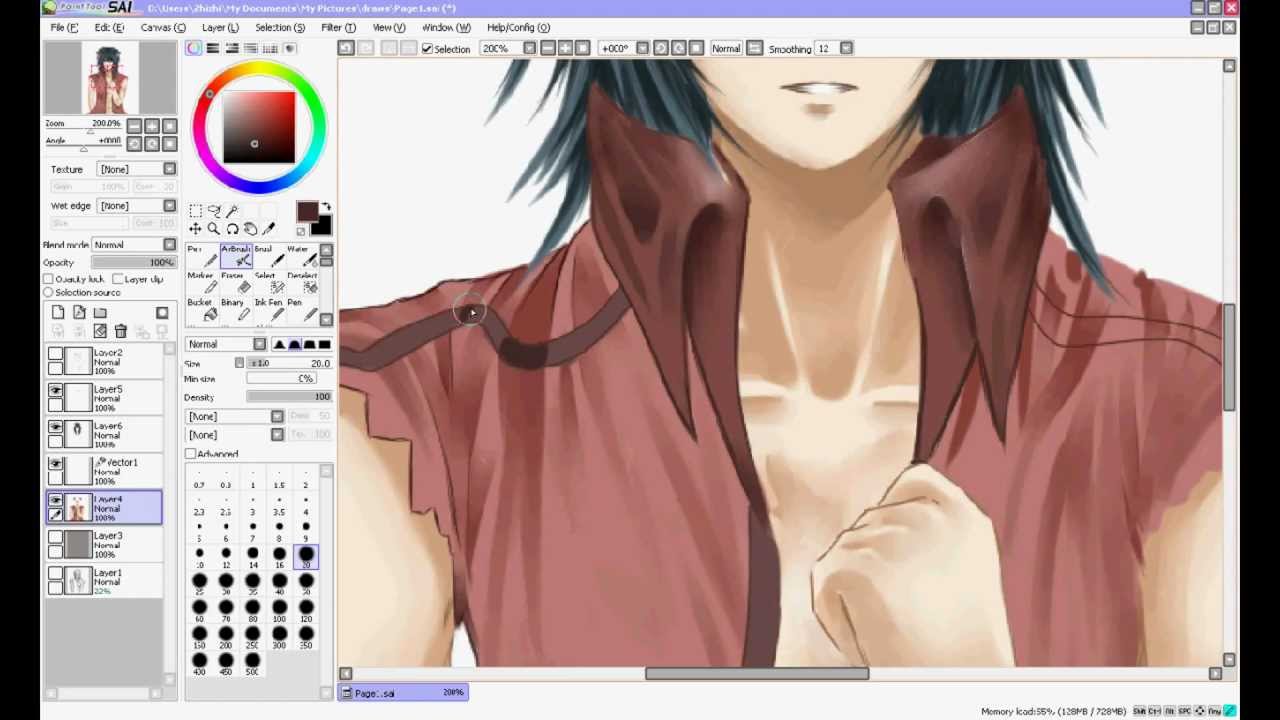Create a new linework layer
1280x720 pixels.
79,313
